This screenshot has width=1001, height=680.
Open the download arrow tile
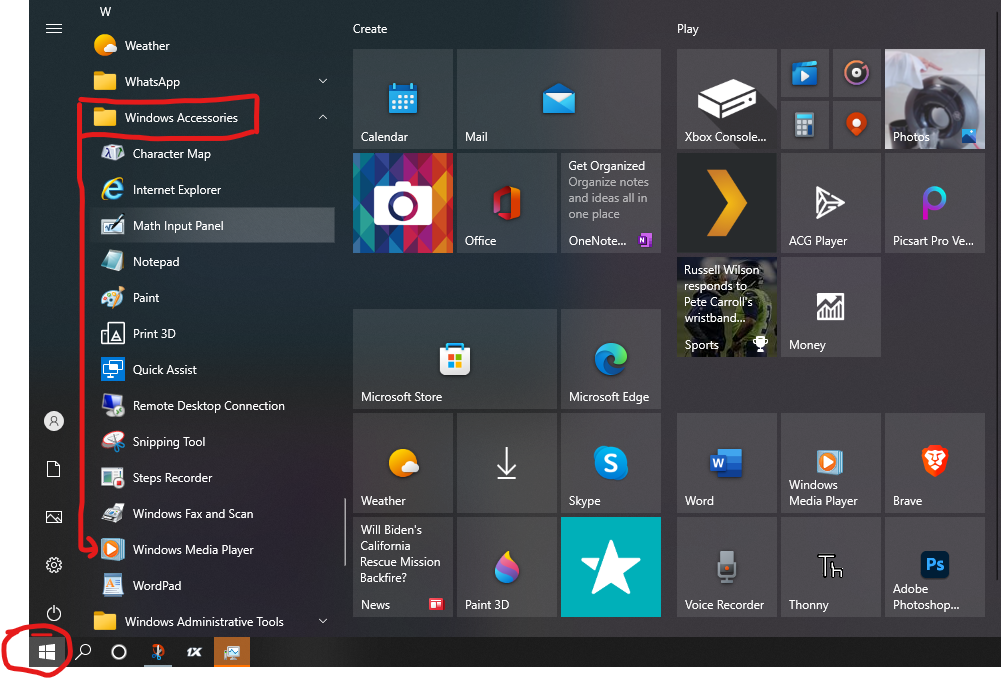[507, 463]
